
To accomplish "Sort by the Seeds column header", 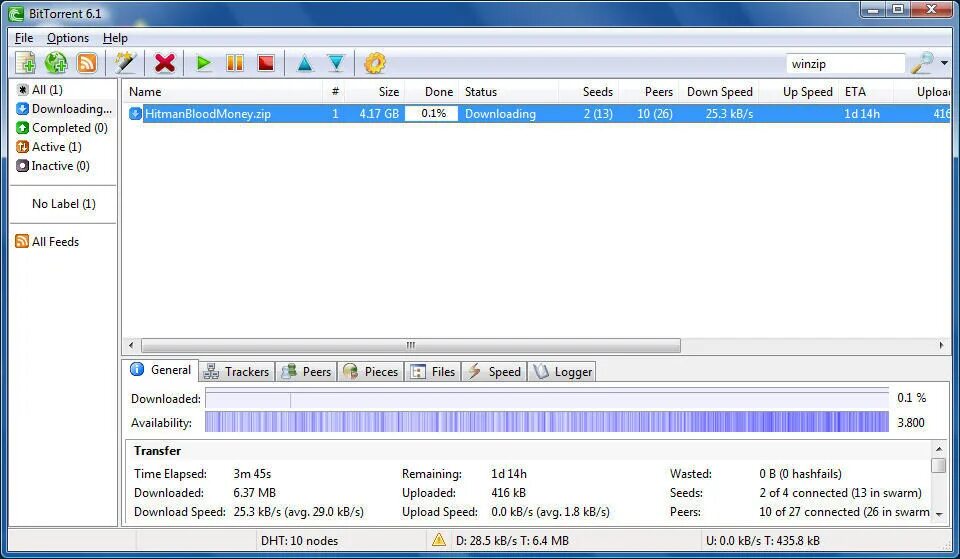I will coord(588,92).
